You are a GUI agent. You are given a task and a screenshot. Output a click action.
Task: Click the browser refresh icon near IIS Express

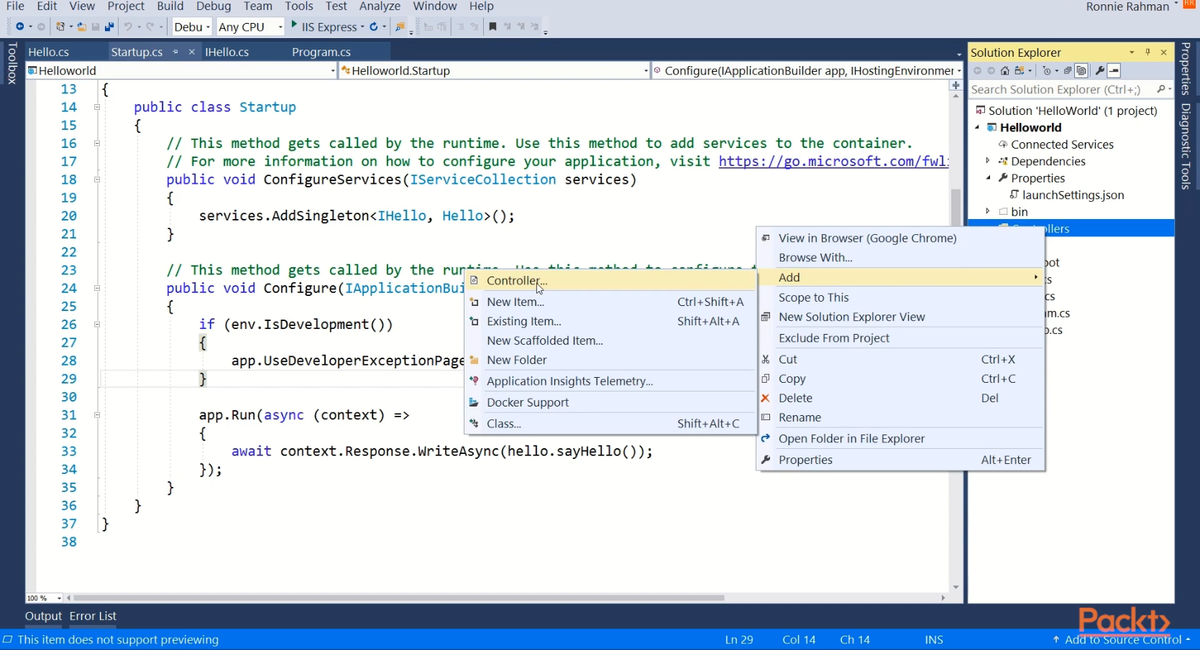point(373,27)
